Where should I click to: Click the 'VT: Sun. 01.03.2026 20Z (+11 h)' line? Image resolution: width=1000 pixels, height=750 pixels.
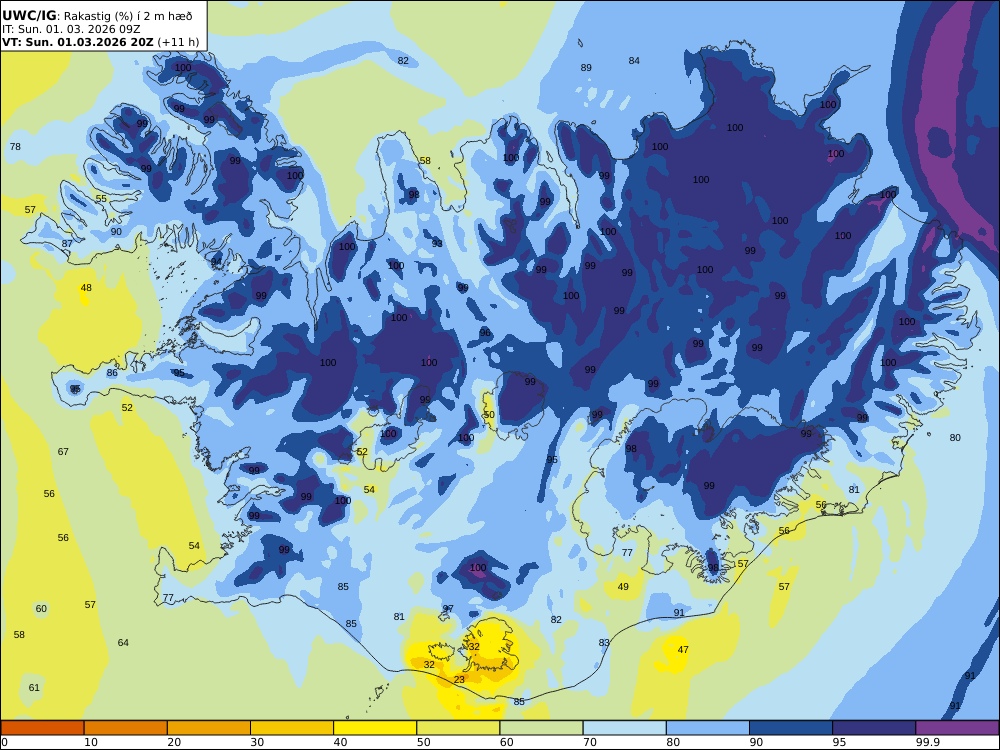(101, 42)
